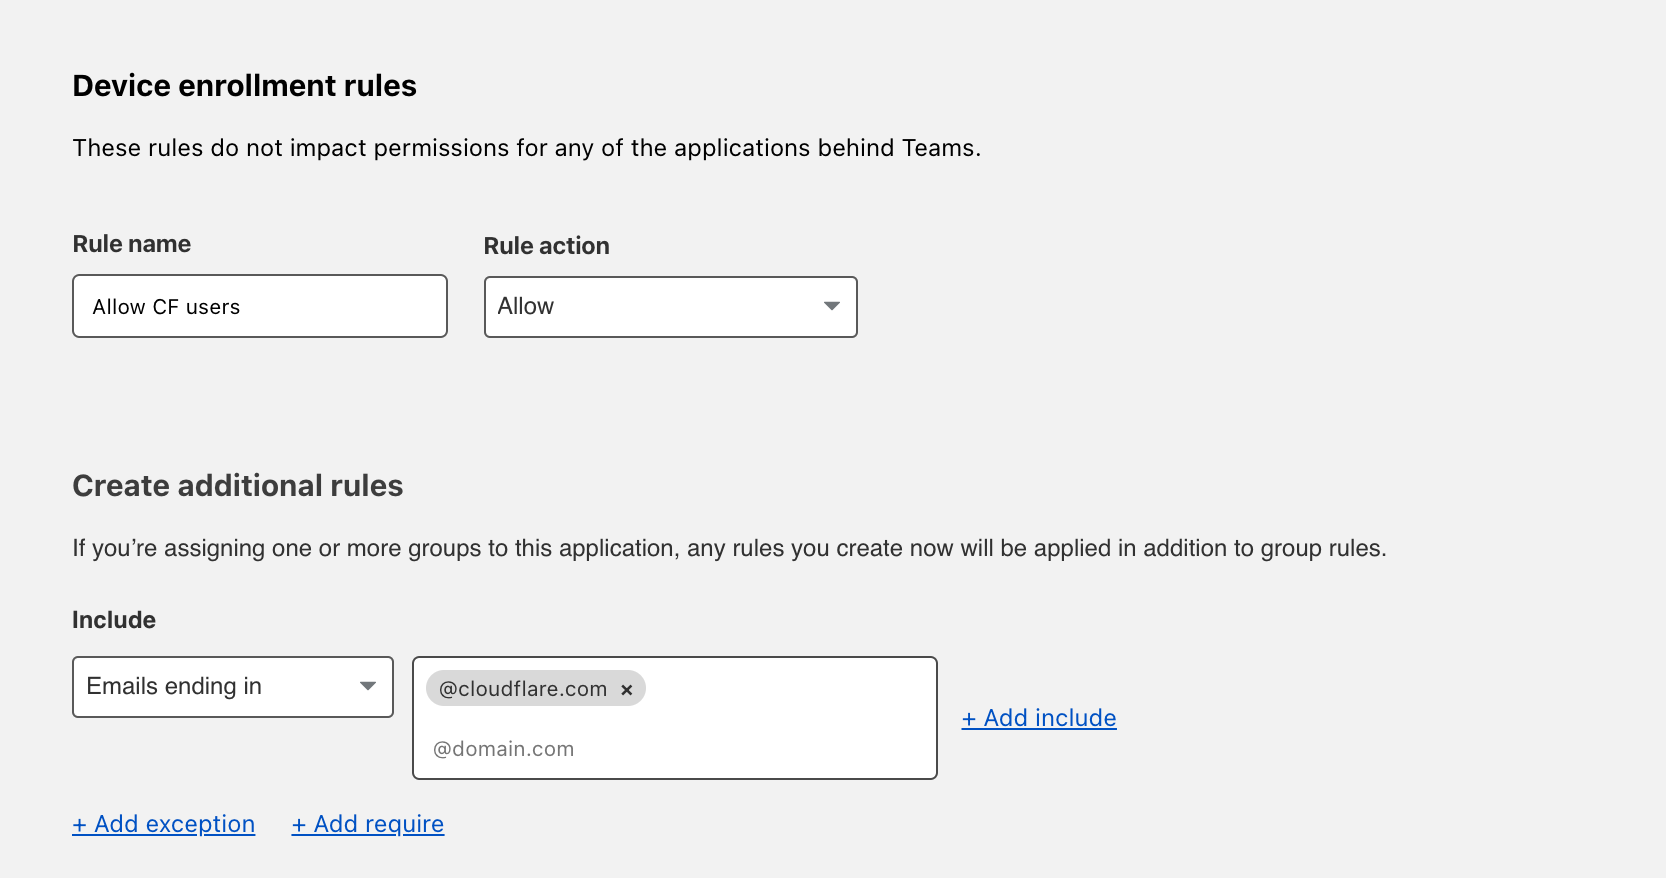The height and width of the screenshot is (878, 1666).
Task: Click the paragraph about assigning group rules
Action: point(729,548)
